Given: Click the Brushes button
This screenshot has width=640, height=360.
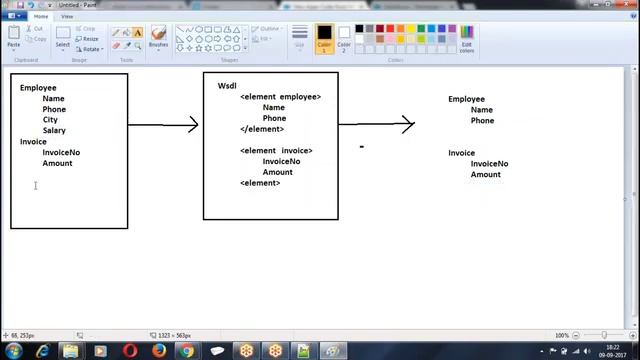Looking at the screenshot, I should pyautogui.click(x=158, y=33).
